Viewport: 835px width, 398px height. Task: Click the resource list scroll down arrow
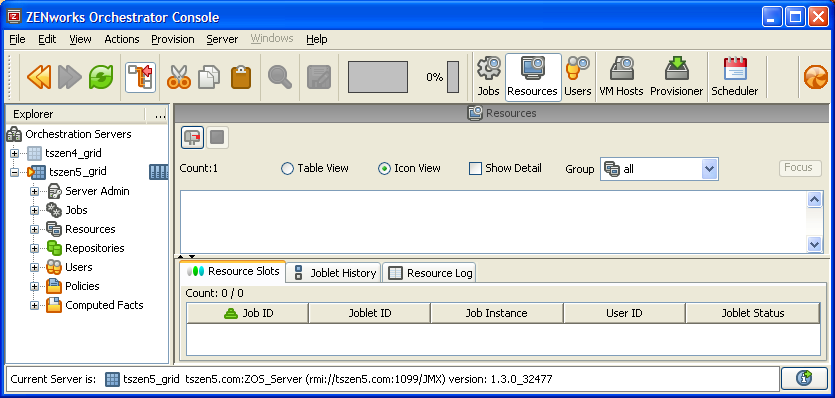coord(815,244)
